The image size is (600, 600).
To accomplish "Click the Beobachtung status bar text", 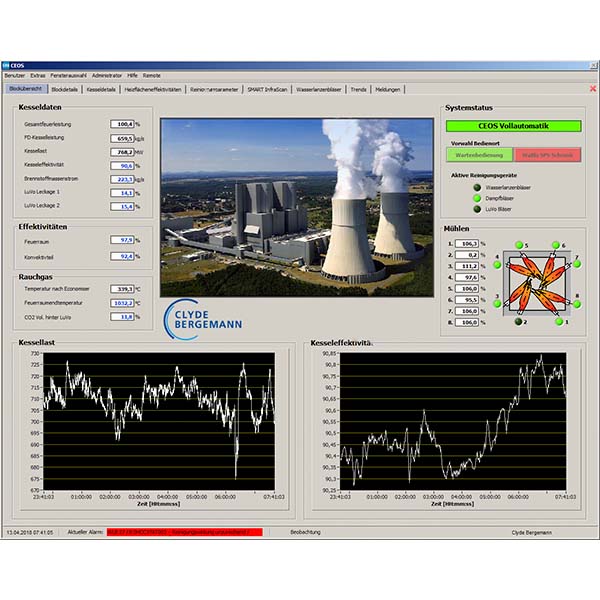I will 305,532.
